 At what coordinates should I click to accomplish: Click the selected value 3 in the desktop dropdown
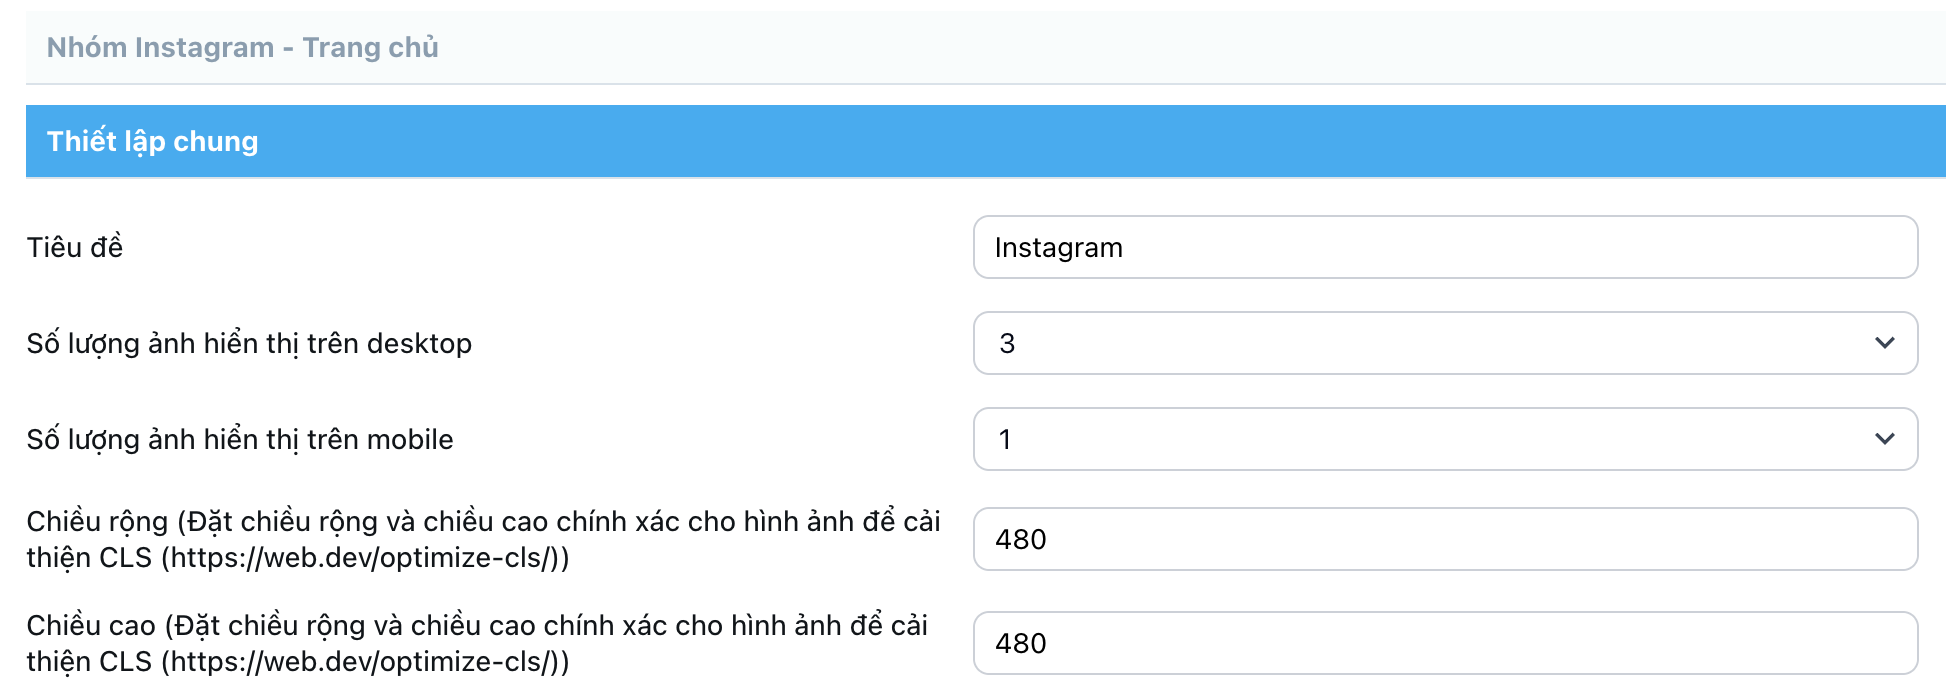(x=1007, y=343)
